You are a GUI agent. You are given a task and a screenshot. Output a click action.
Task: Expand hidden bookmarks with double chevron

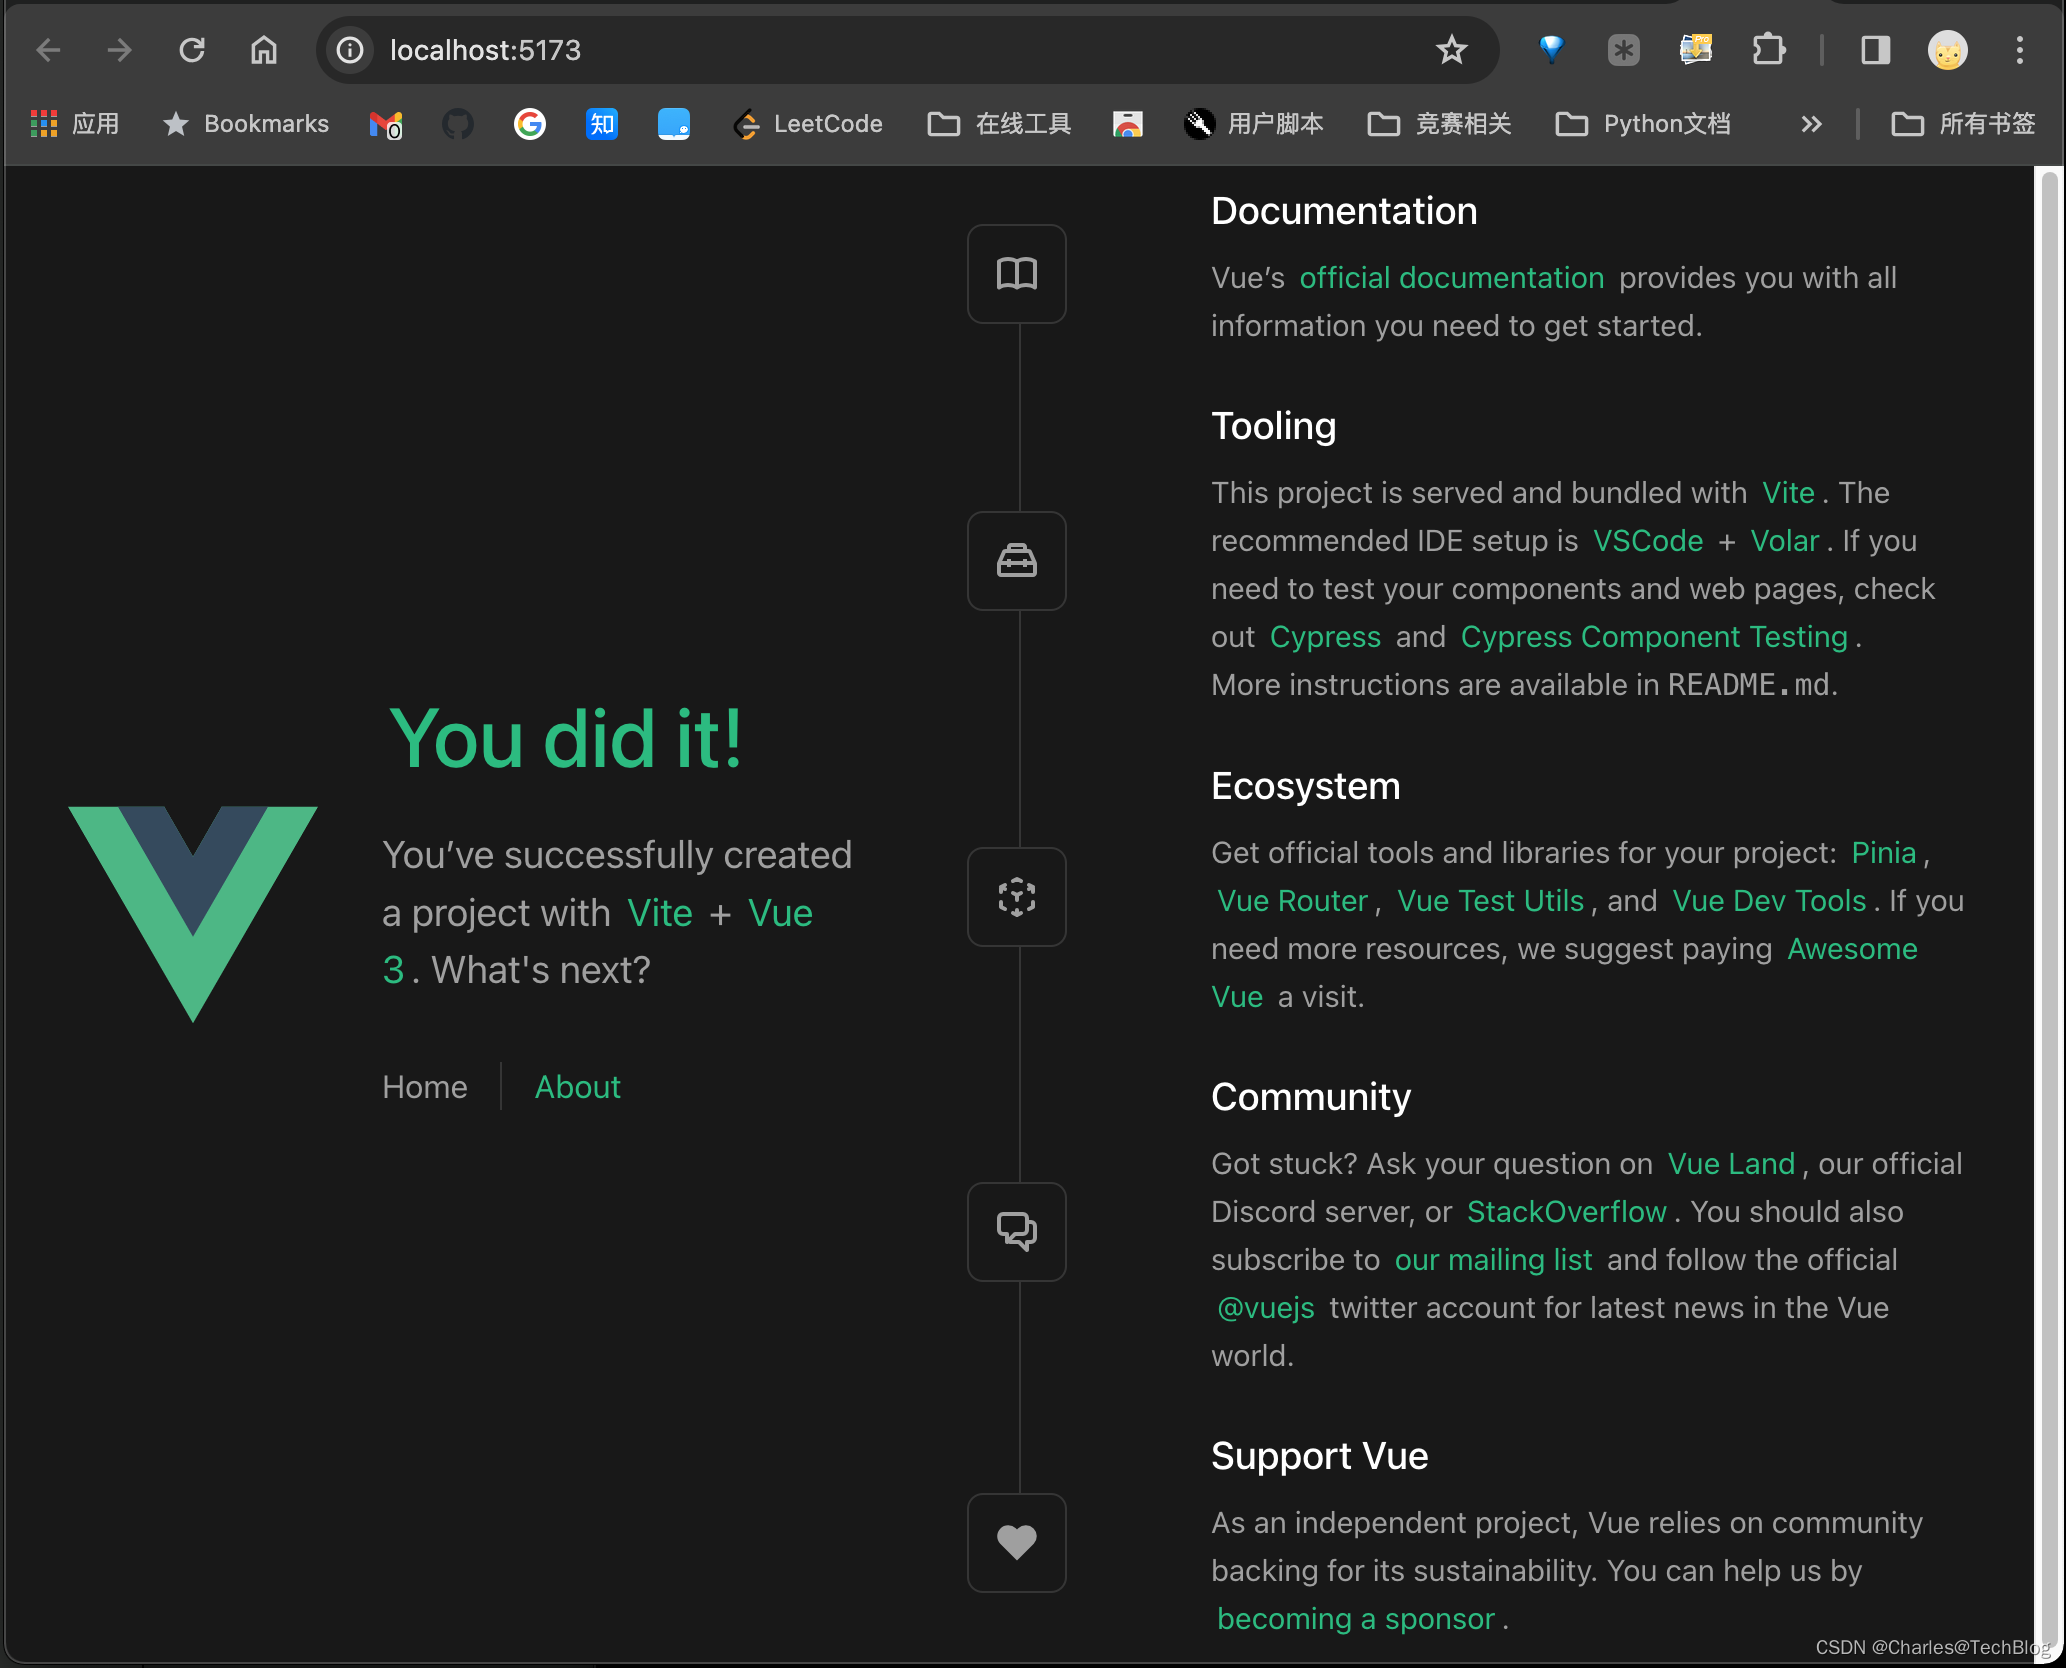pyautogui.click(x=1811, y=124)
